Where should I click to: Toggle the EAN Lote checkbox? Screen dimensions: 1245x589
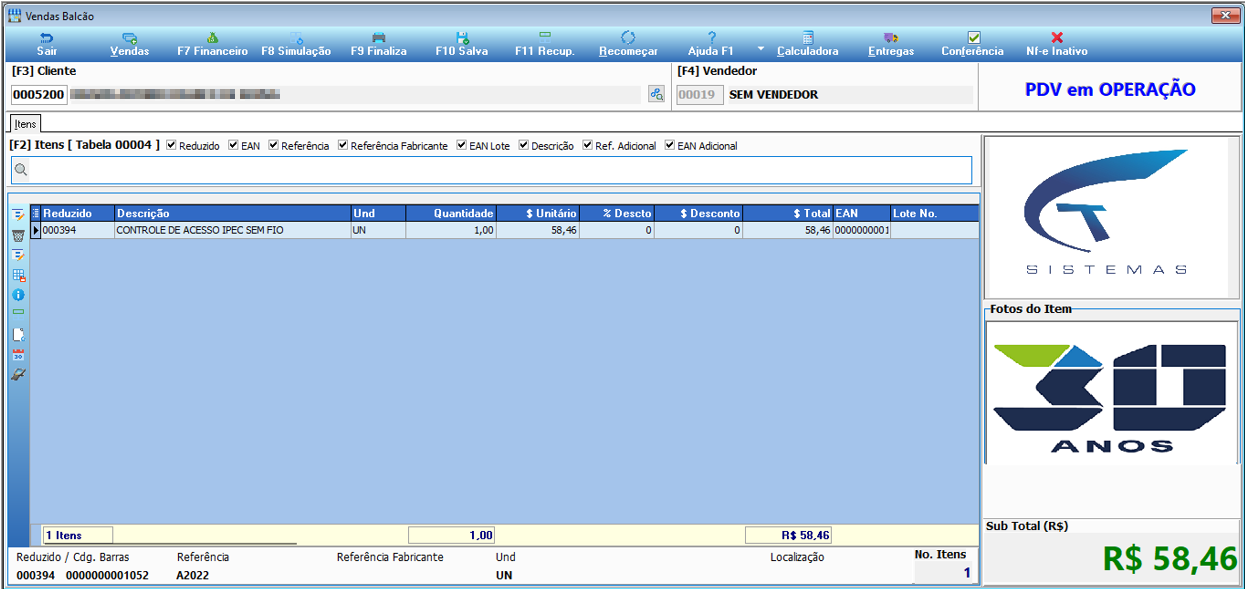pyautogui.click(x=462, y=146)
